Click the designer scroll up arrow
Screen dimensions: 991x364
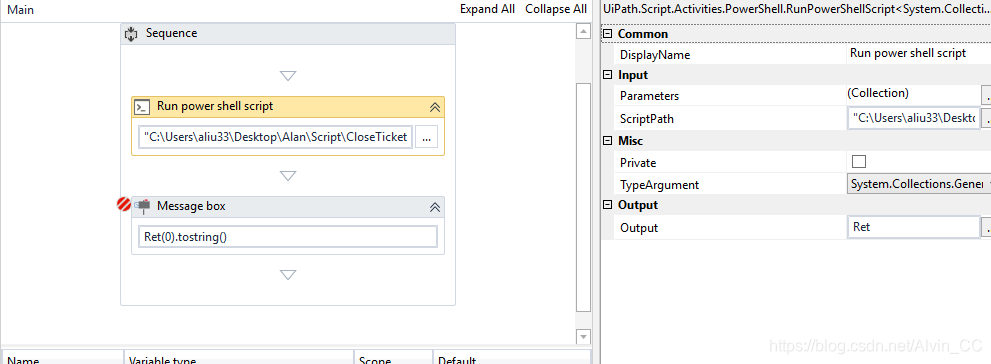(583, 31)
